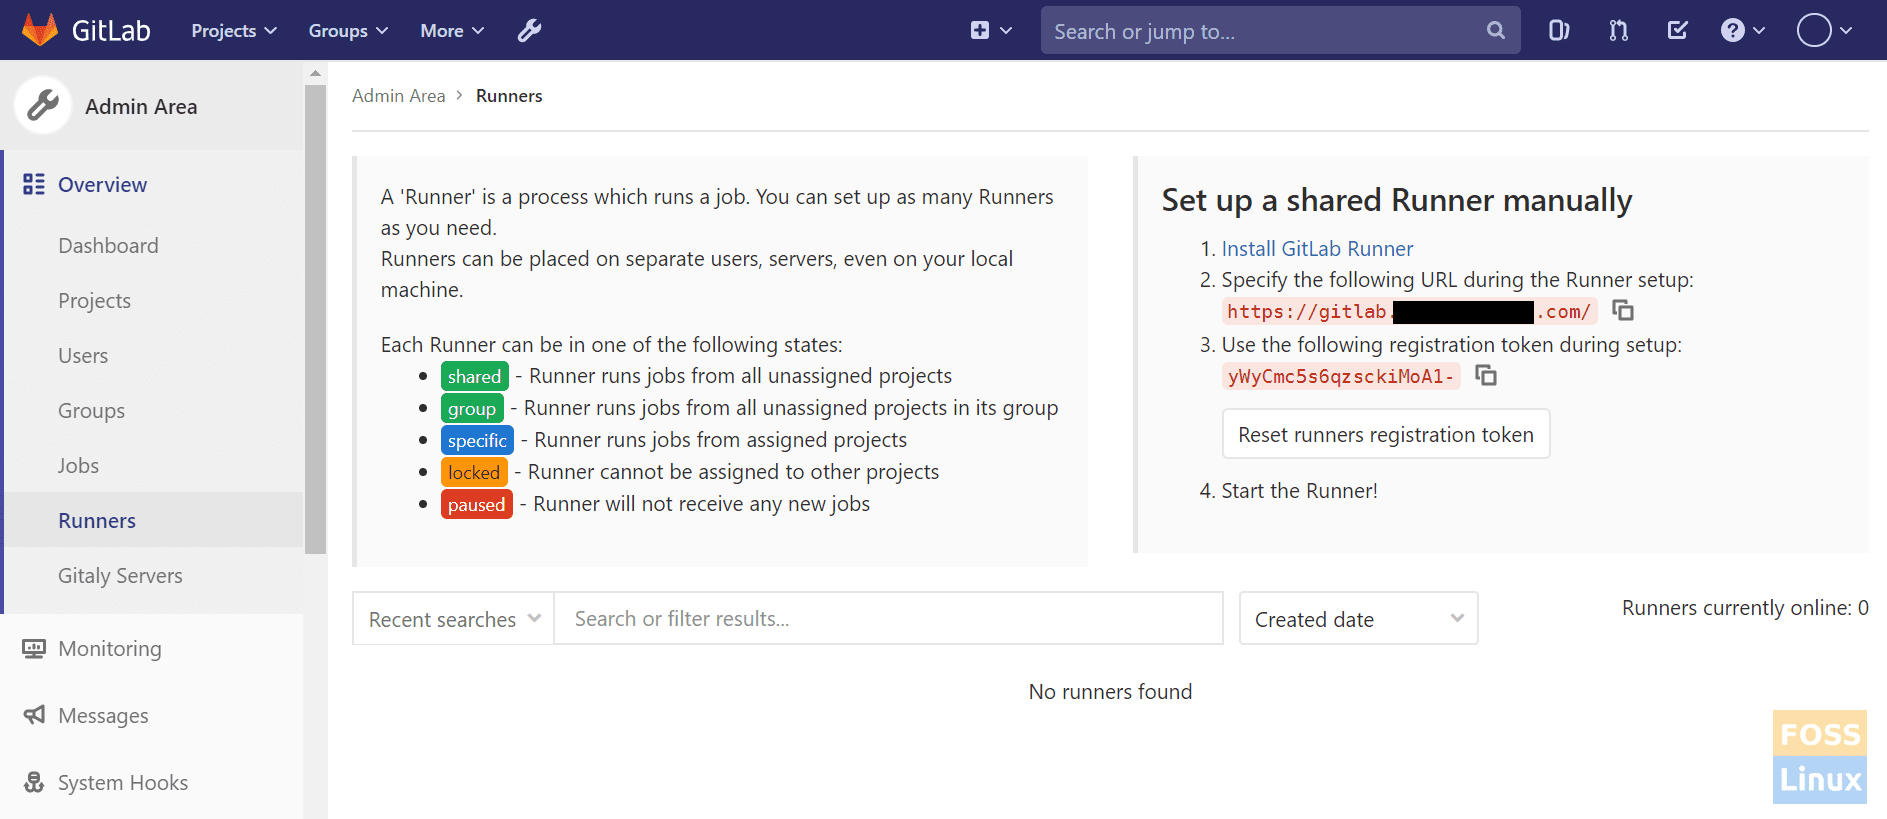This screenshot has height=819, width=1887.
Task: Open the merge requests icon
Action: coord(1618,31)
